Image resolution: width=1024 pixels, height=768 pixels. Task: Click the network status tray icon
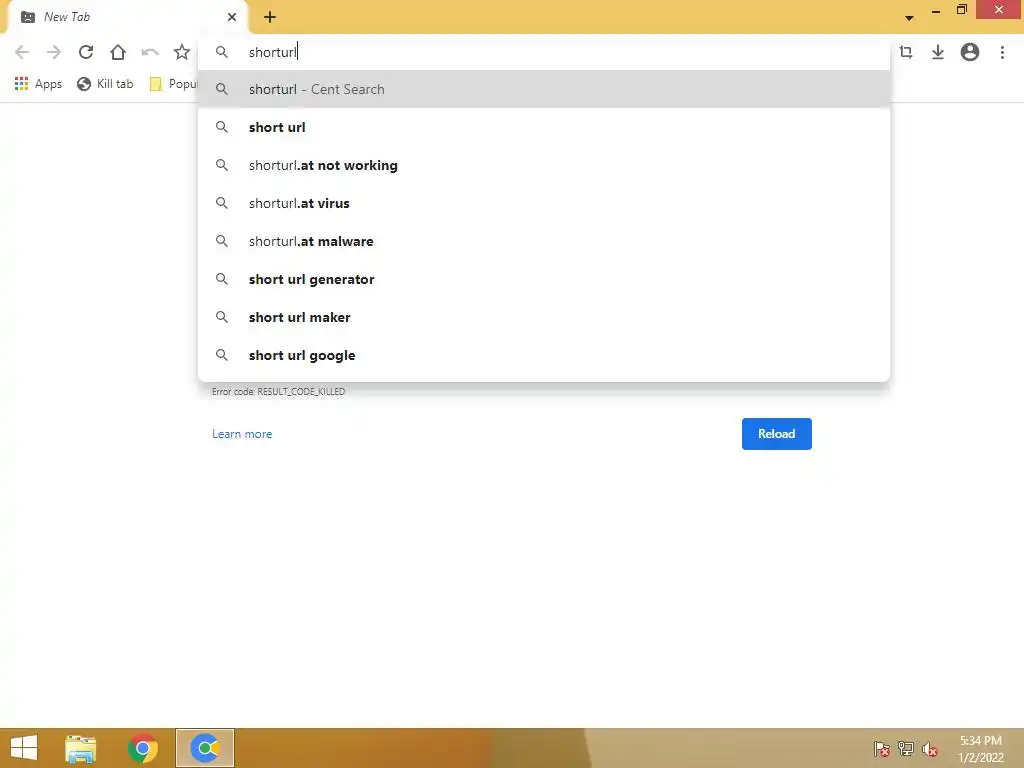click(x=906, y=749)
